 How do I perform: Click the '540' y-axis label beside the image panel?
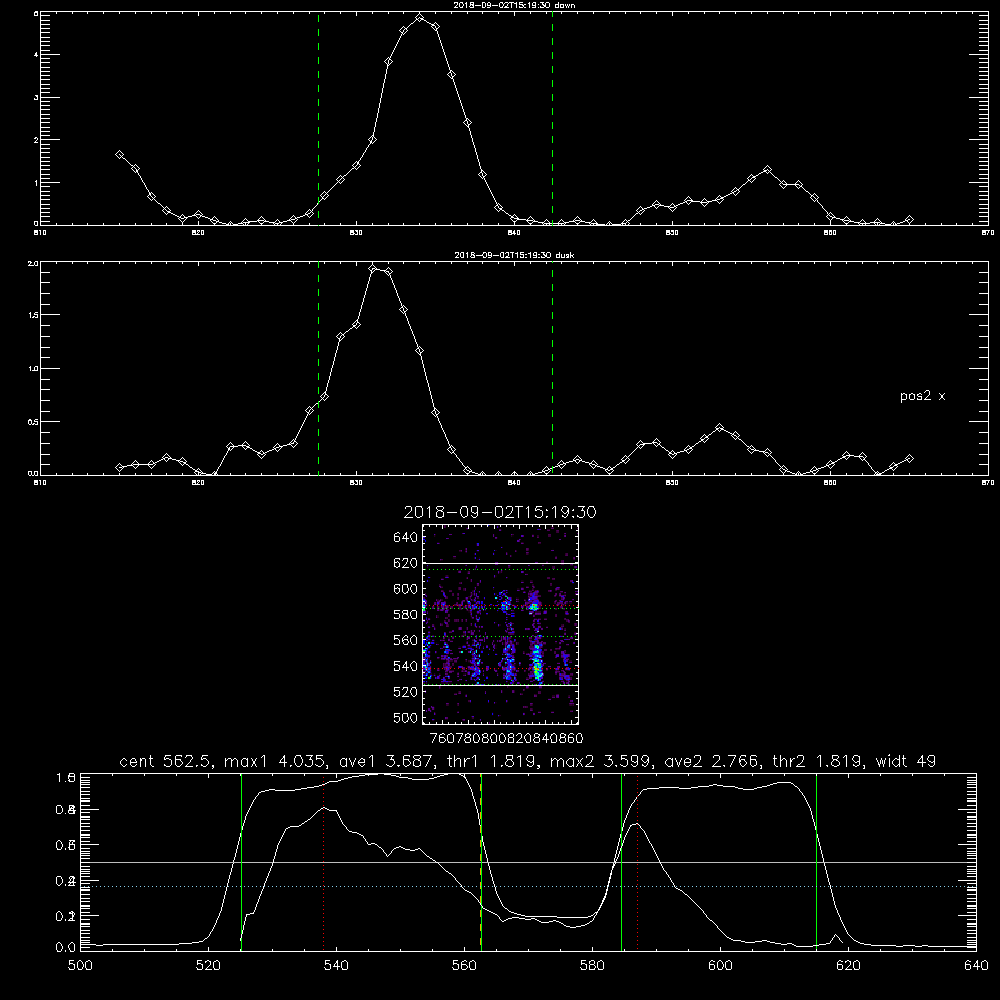click(x=406, y=666)
